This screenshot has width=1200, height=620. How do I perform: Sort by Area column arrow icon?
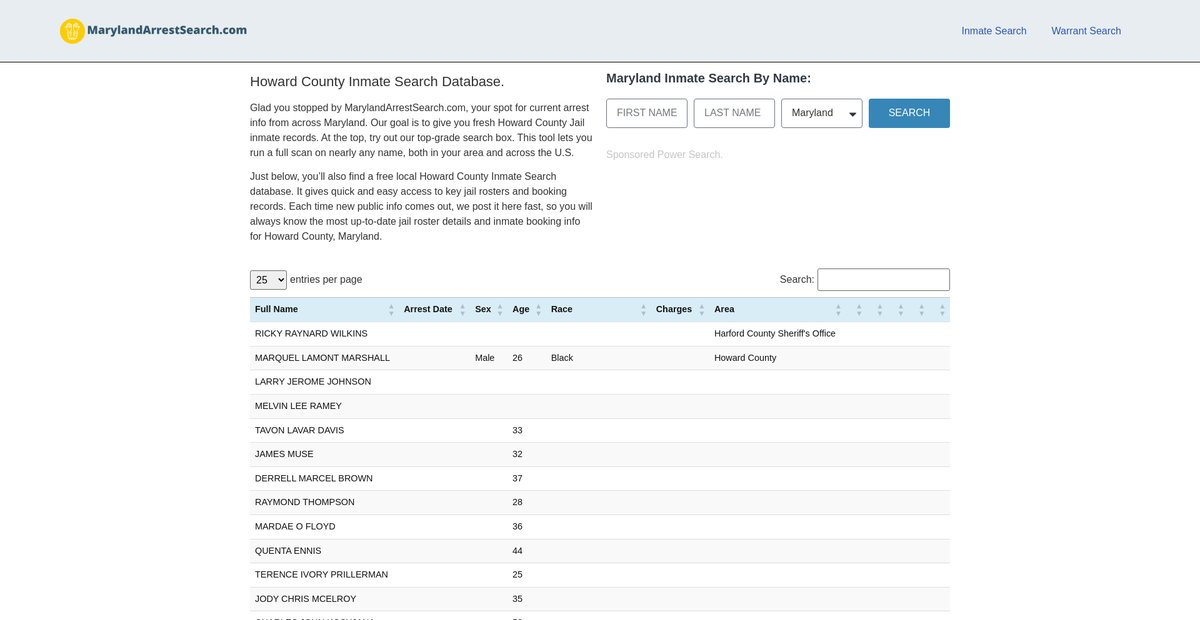pos(838,310)
